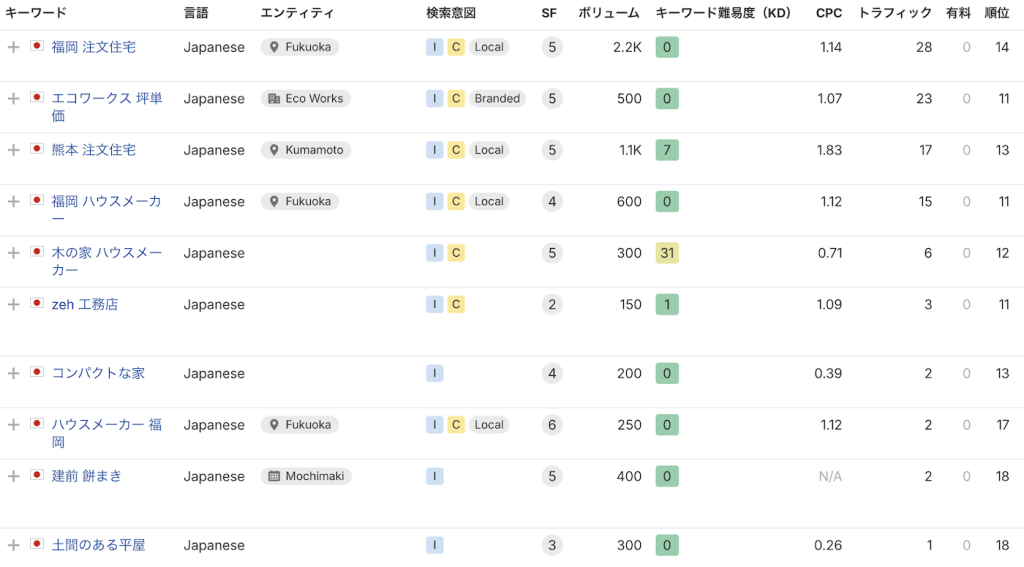This screenshot has width=1024, height=567.
Task: Click SF badge 6 for ハウスメーカー 福岡
Action: (552, 425)
